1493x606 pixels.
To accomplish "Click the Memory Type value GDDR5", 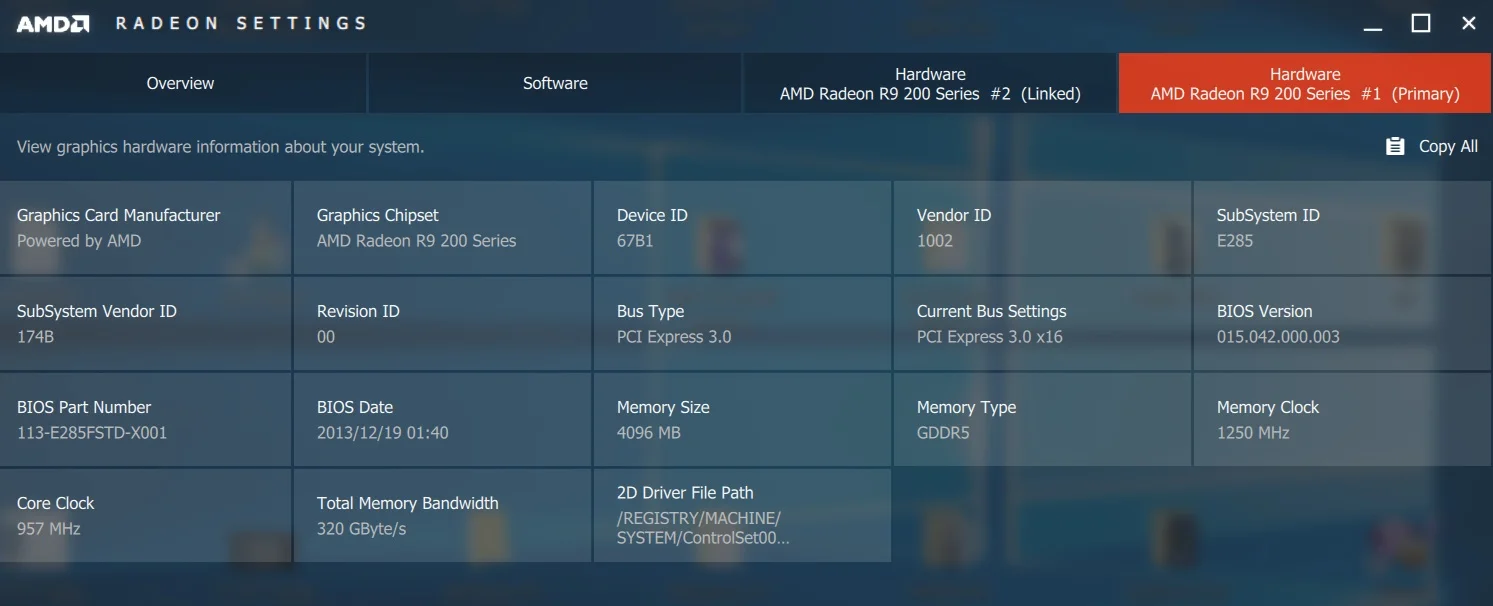I will pos(943,433).
